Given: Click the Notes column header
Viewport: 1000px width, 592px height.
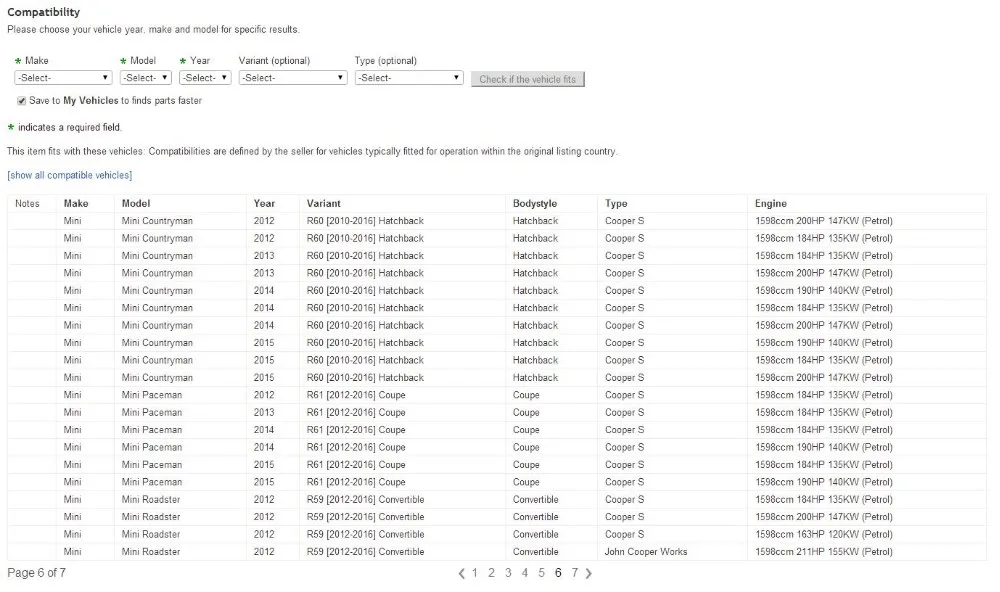Looking at the screenshot, I should pos(27,204).
